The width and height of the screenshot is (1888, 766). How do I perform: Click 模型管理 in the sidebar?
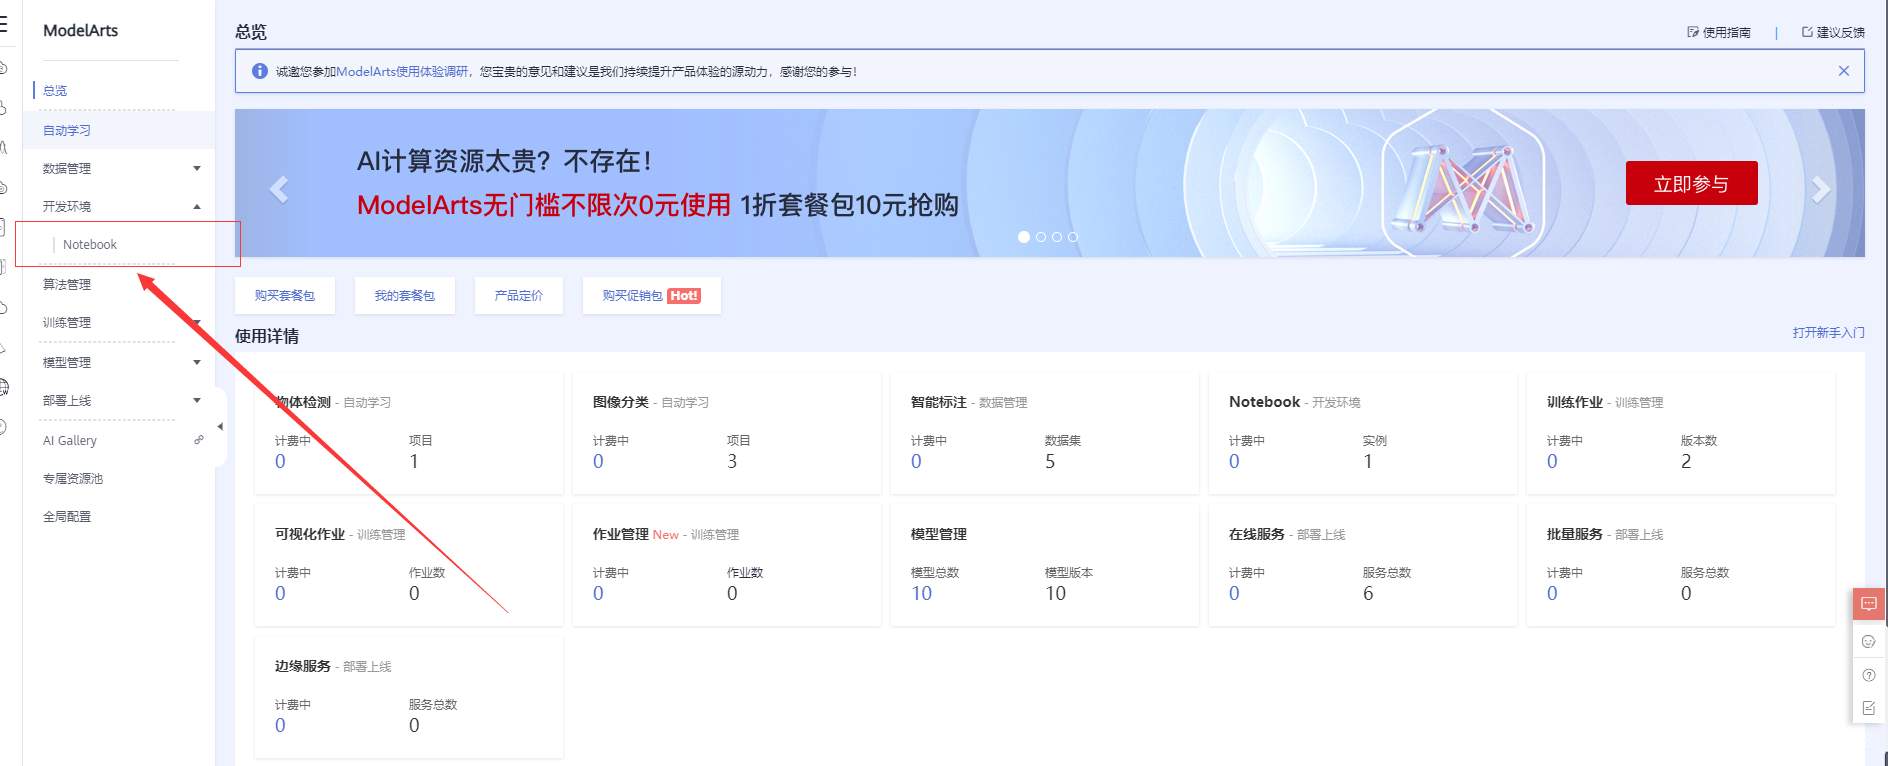click(x=67, y=362)
